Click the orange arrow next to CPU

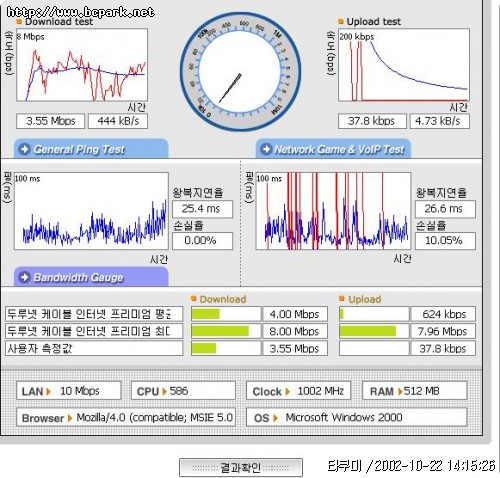(x=164, y=391)
